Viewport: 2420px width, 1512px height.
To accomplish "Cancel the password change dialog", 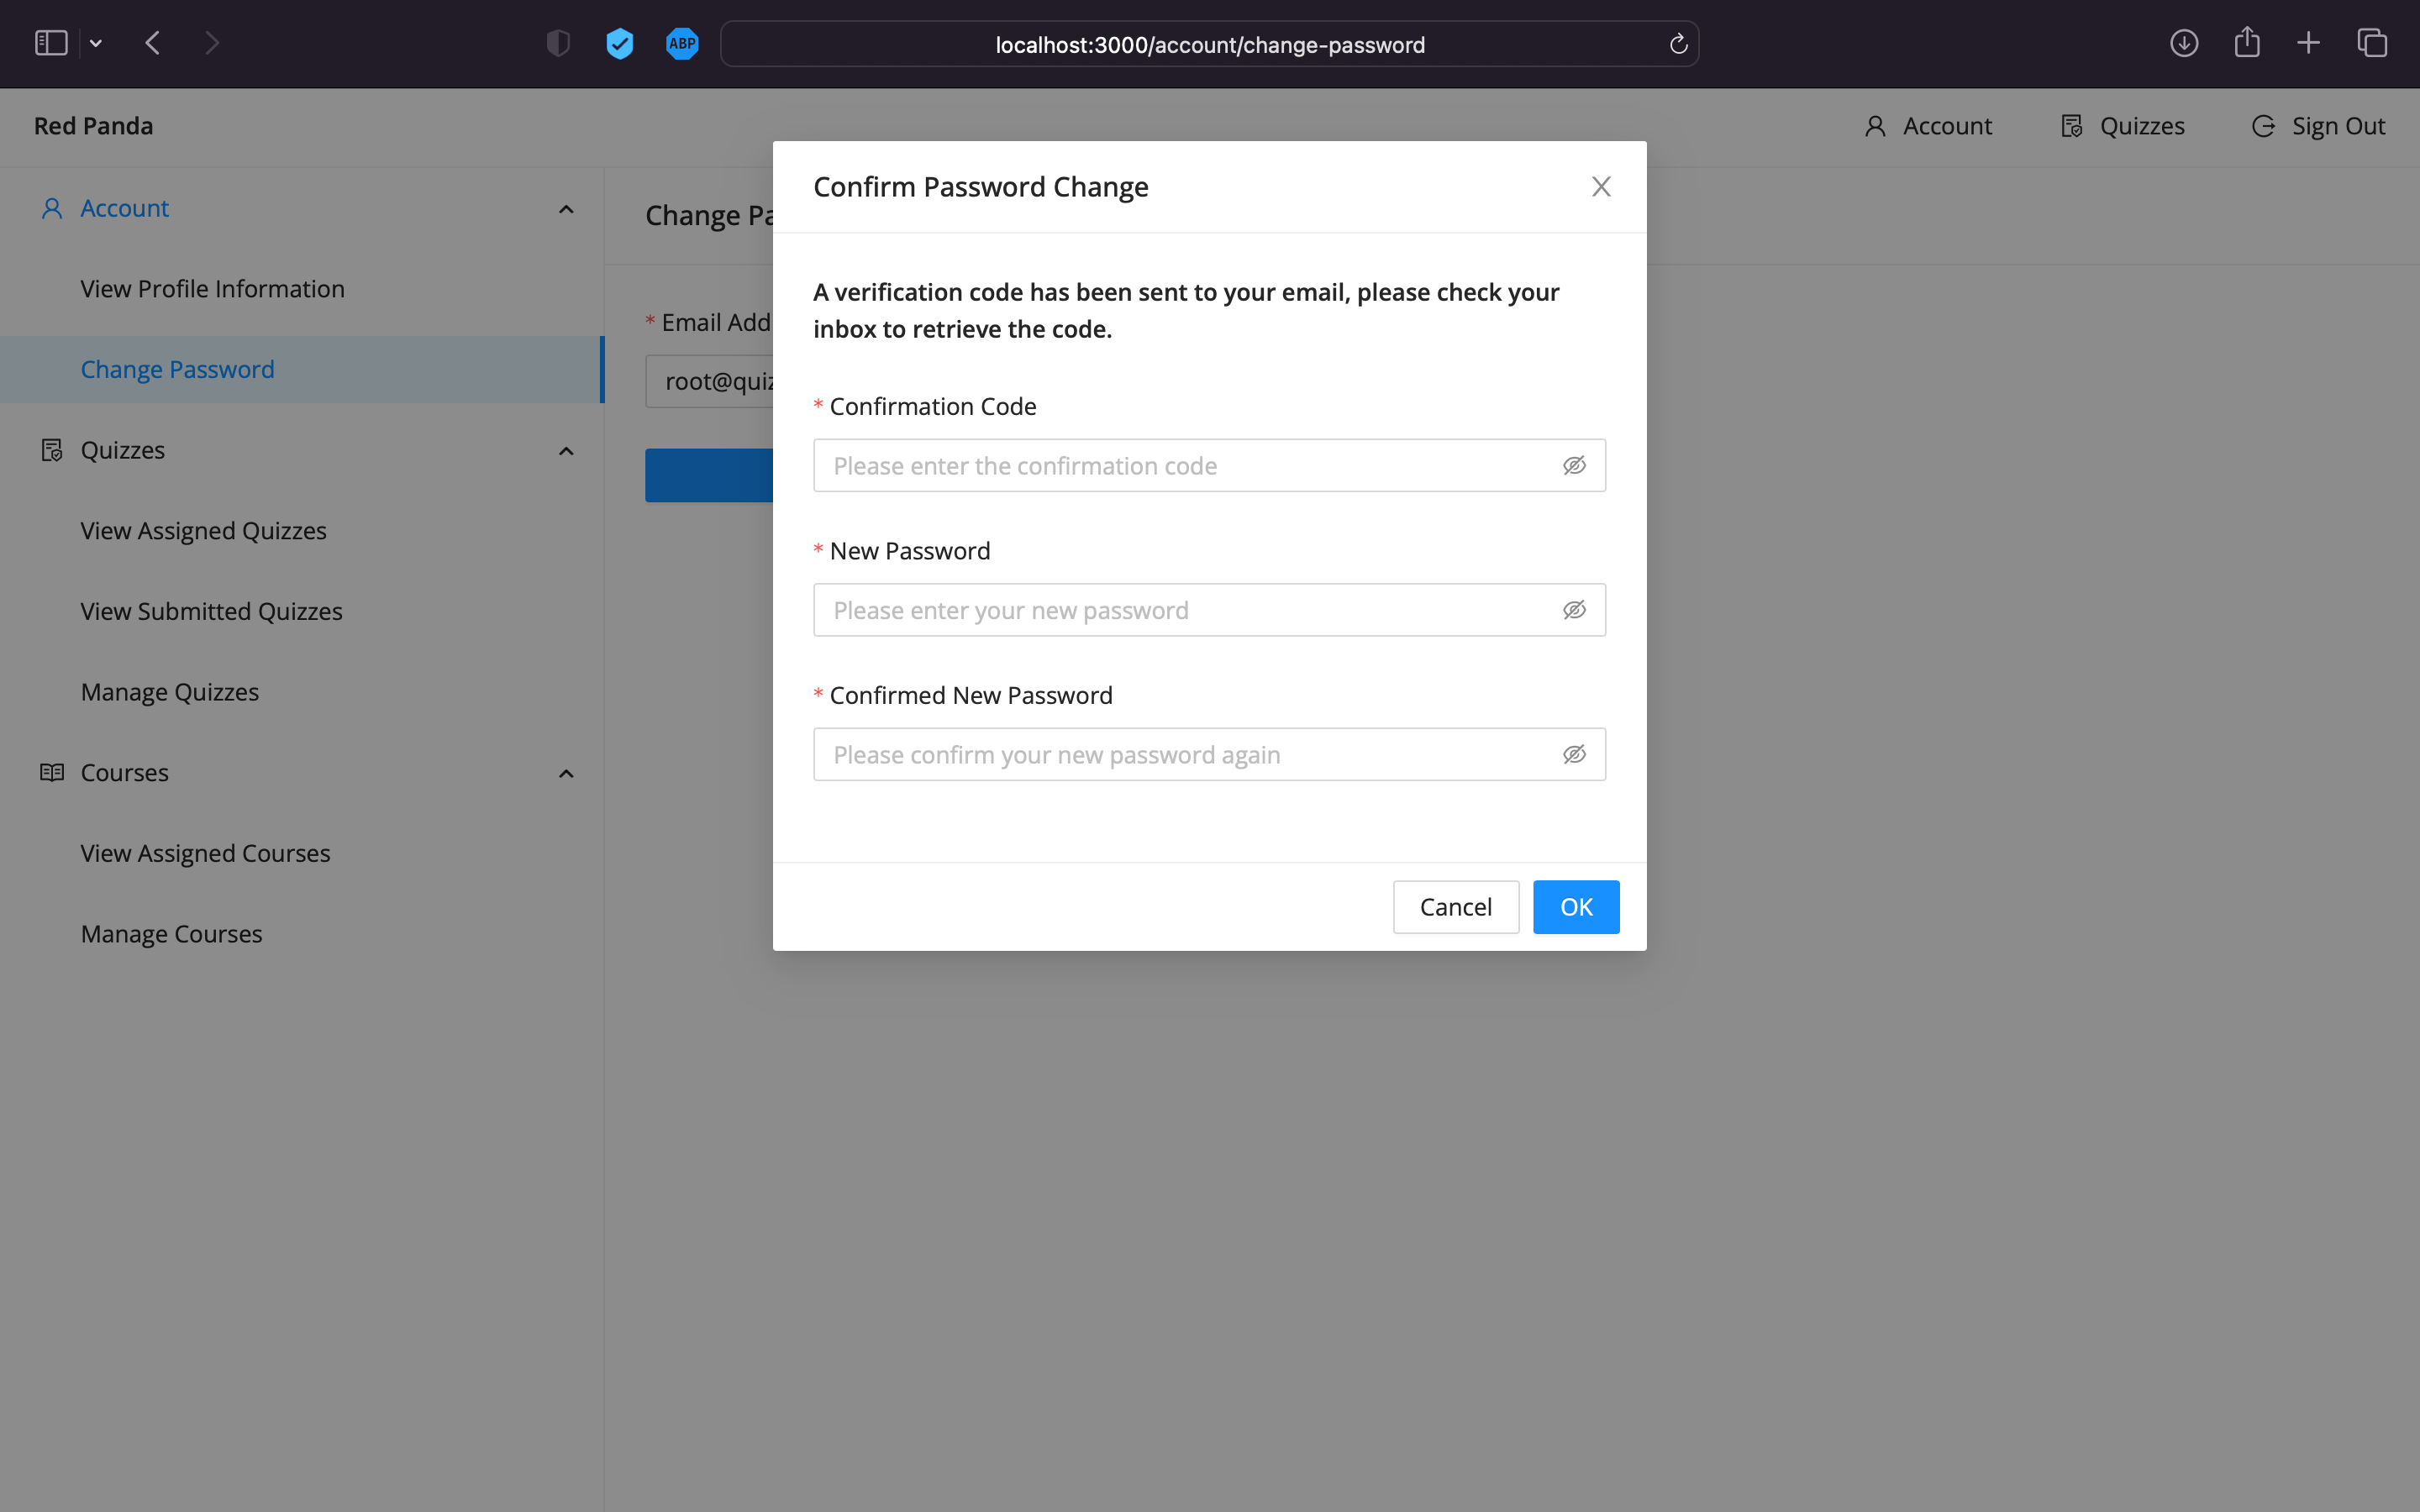I will point(1455,906).
